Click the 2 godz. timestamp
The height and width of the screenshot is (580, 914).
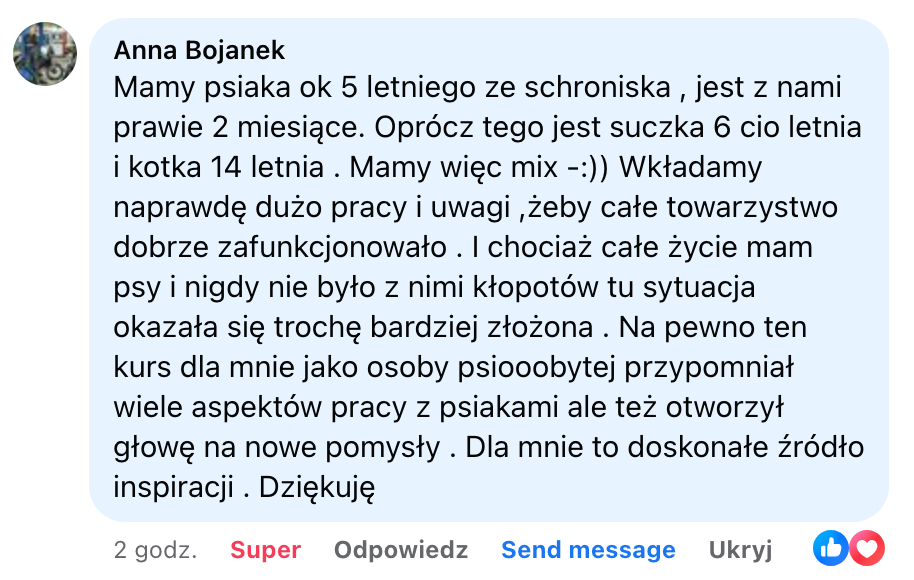[x=156, y=550]
